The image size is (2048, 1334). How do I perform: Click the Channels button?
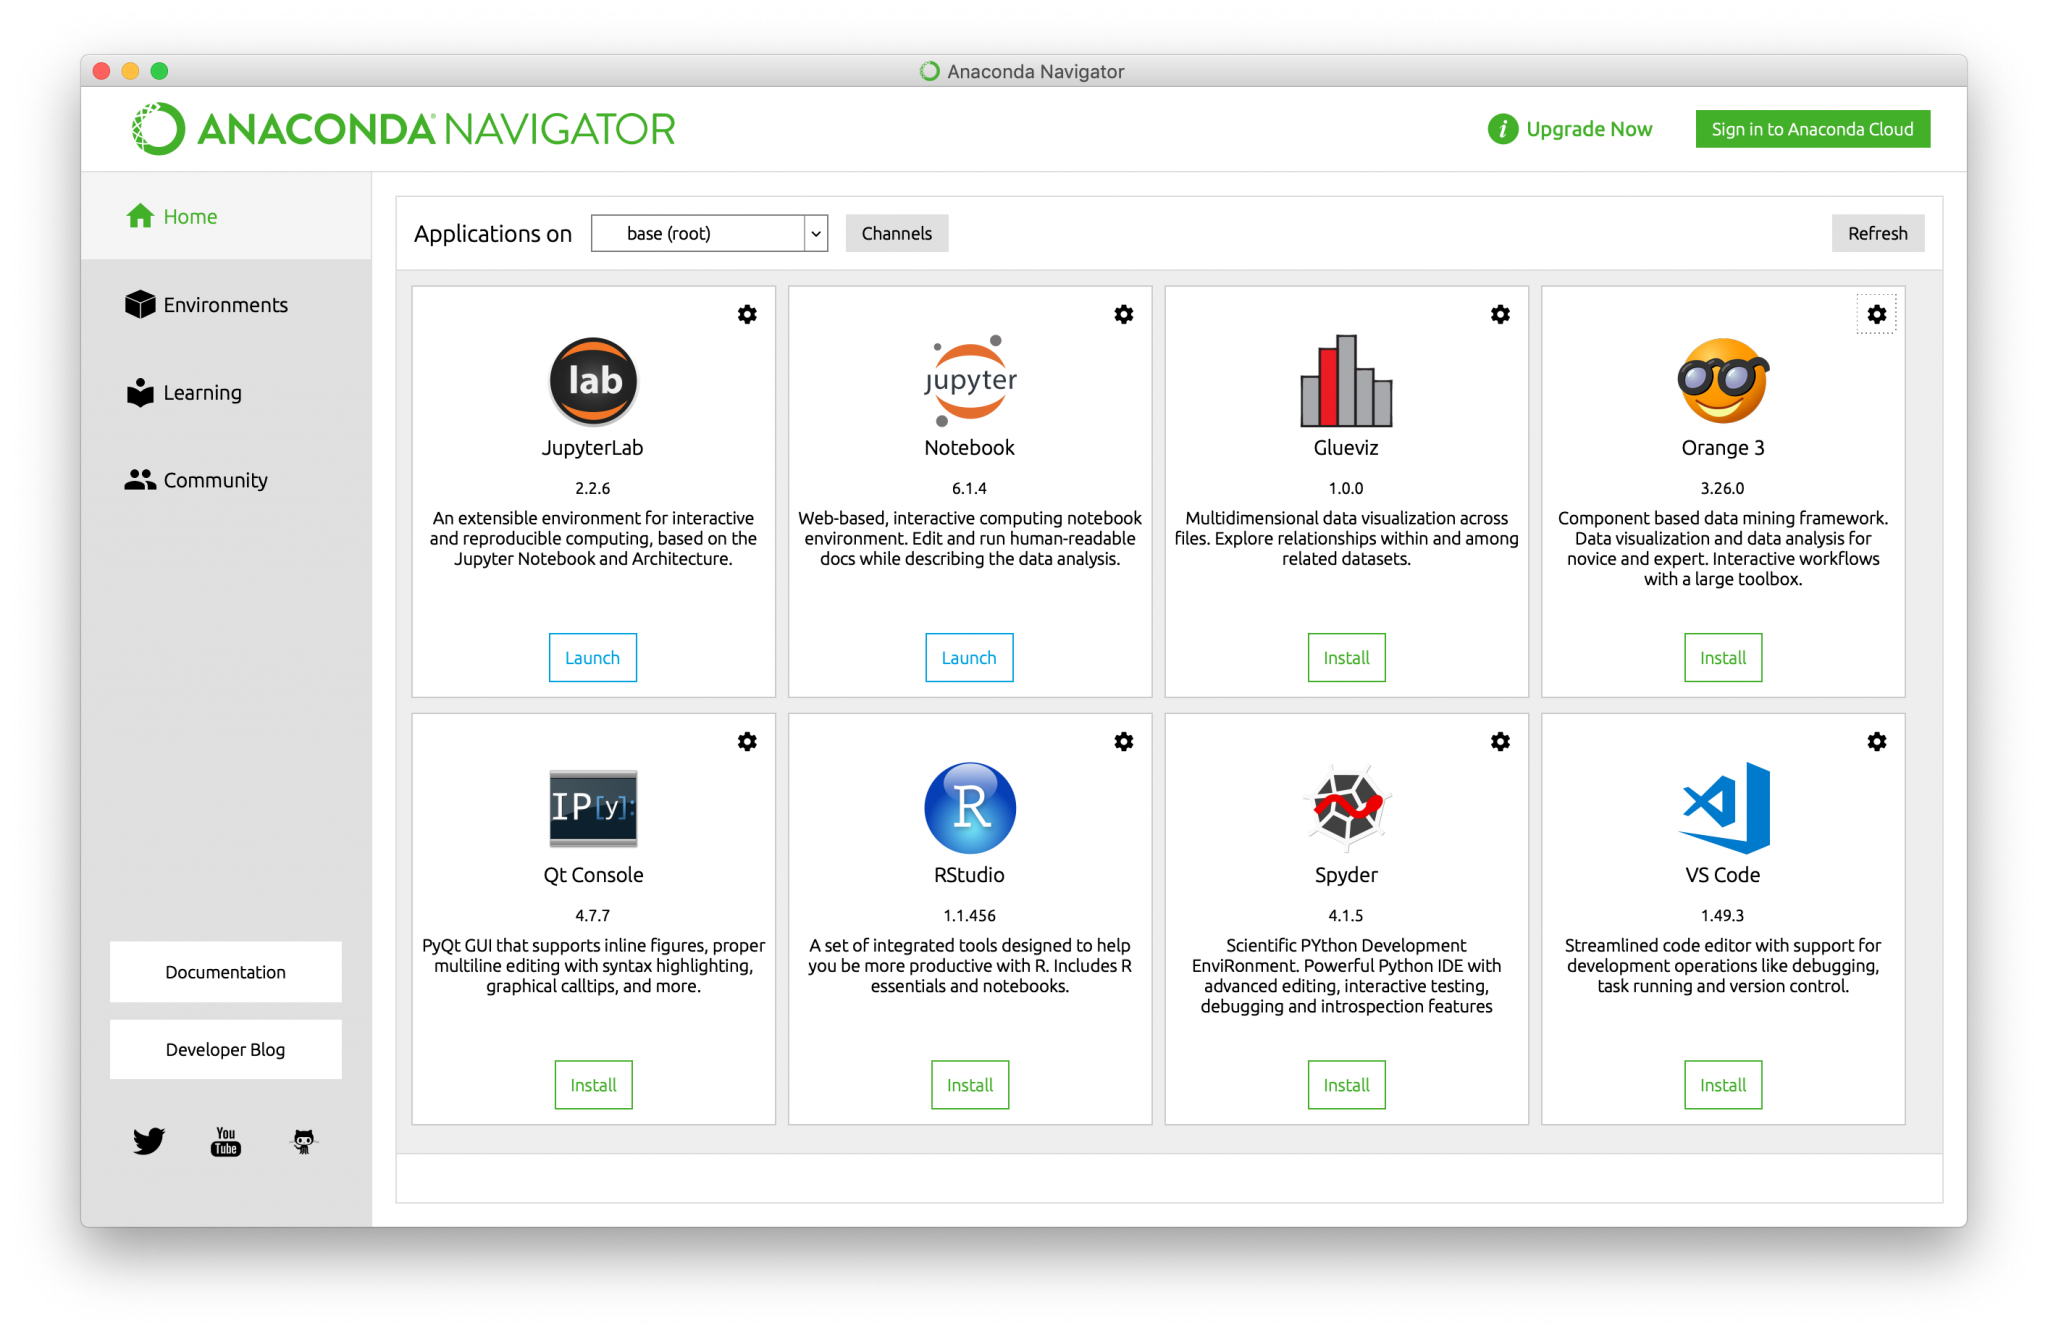pyautogui.click(x=897, y=233)
